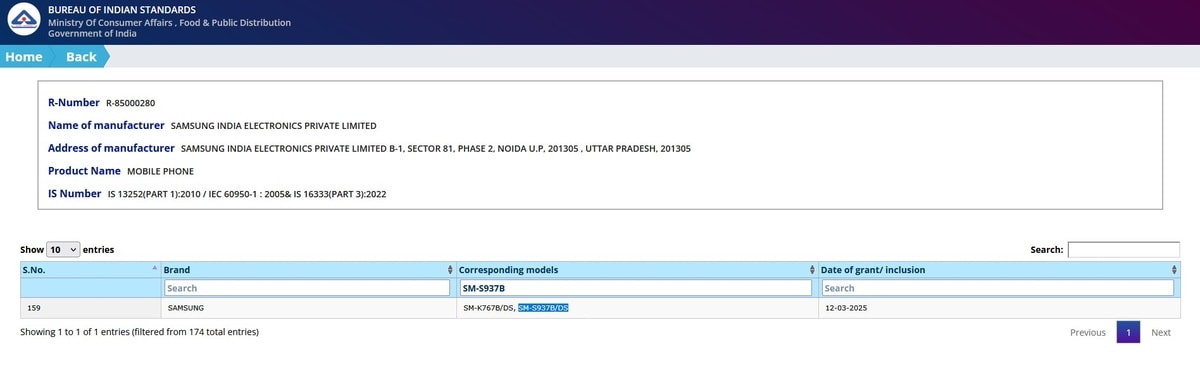The image size is (1200, 368).
Task: Open the Show entries count dropdown
Action: pos(63,249)
